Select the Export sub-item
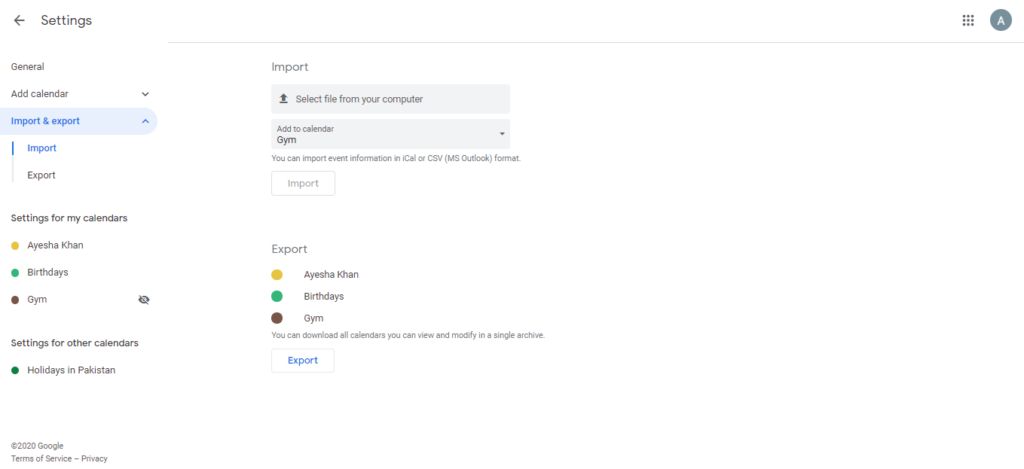The width and height of the screenshot is (1024, 469). pyautogui.click(x=41, y=175)
